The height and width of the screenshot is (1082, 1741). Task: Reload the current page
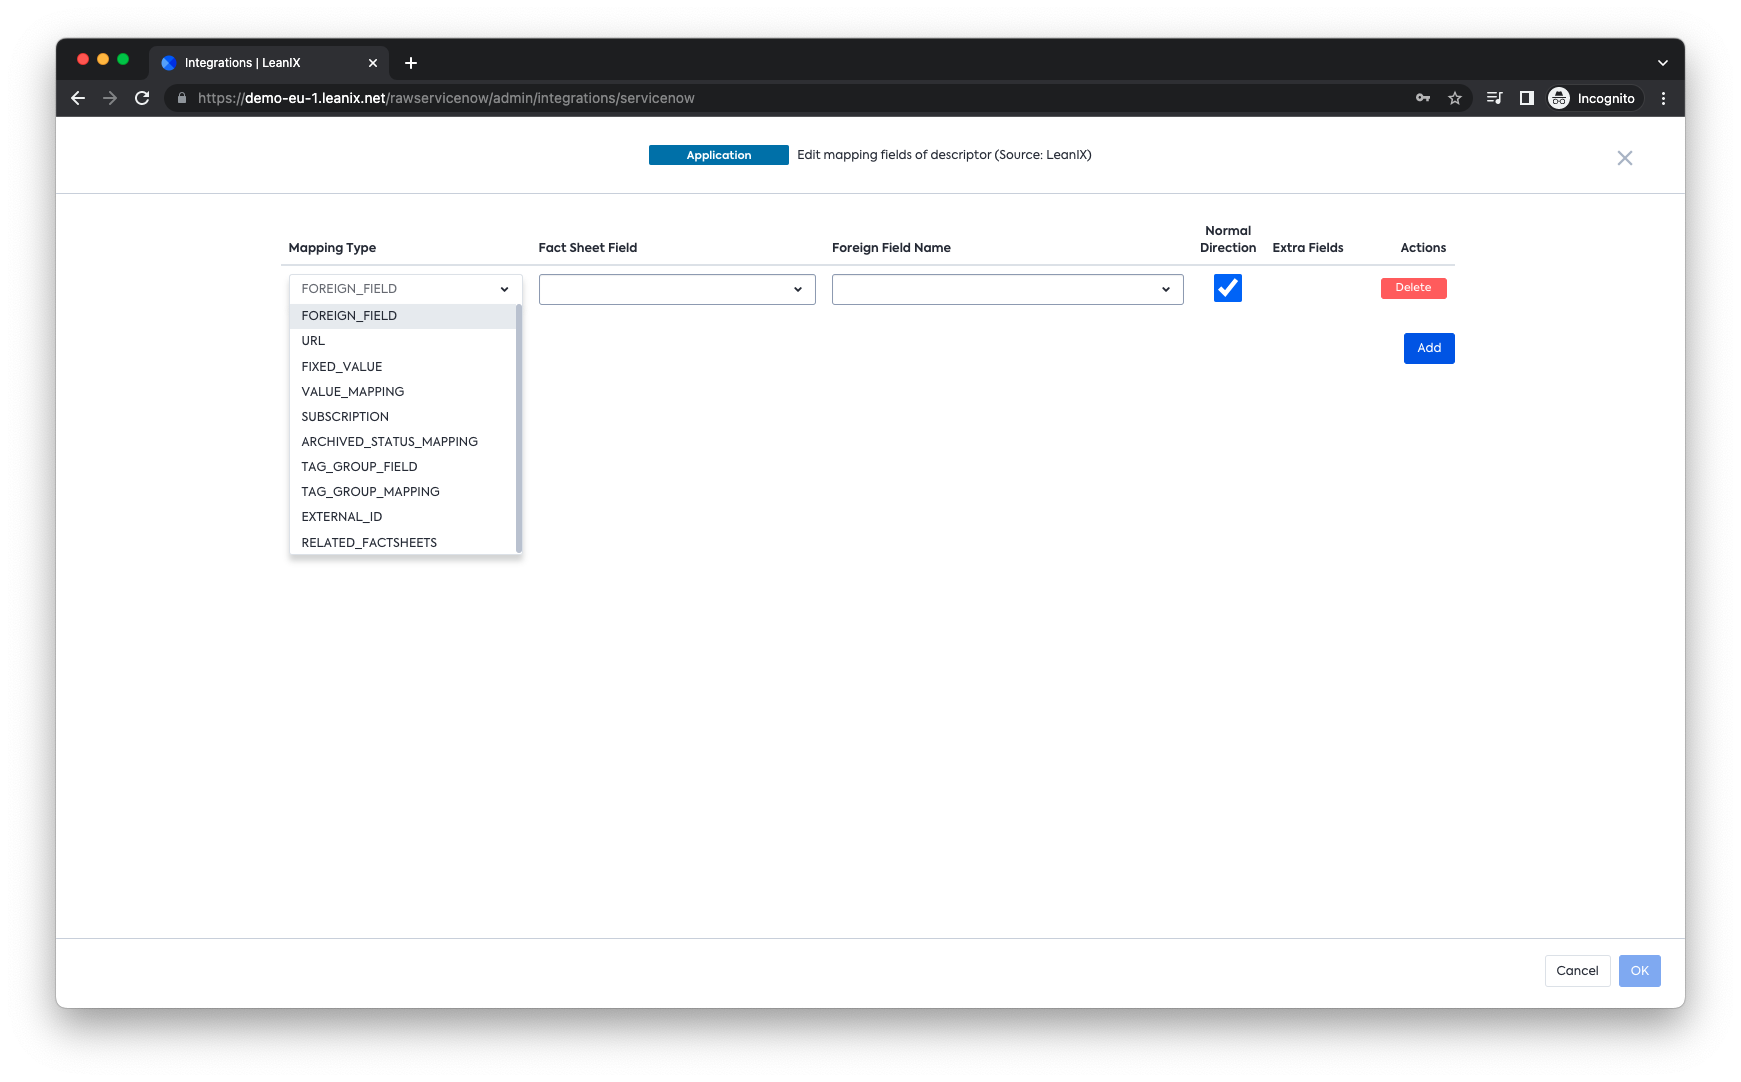pyautogui.click(x=142, y=98)
